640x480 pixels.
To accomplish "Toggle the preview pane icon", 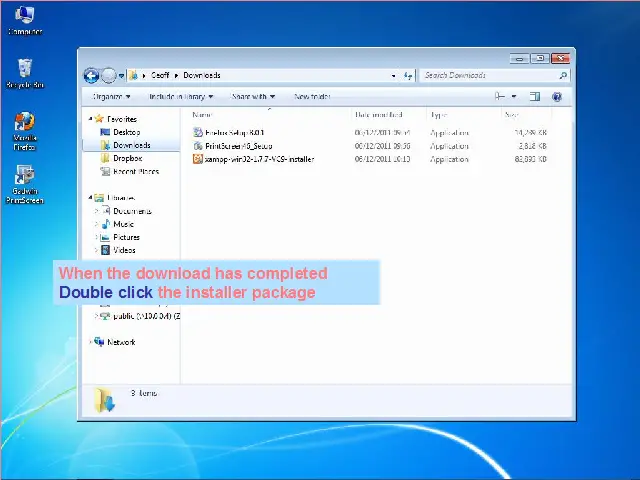I will click(x=535, y=97).
